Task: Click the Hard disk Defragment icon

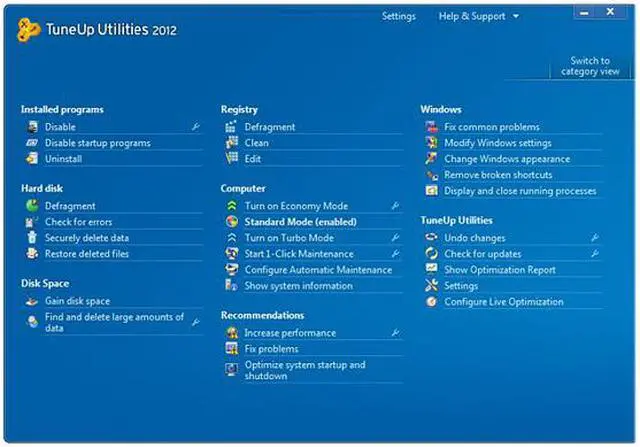Action: tap(32, 205)
